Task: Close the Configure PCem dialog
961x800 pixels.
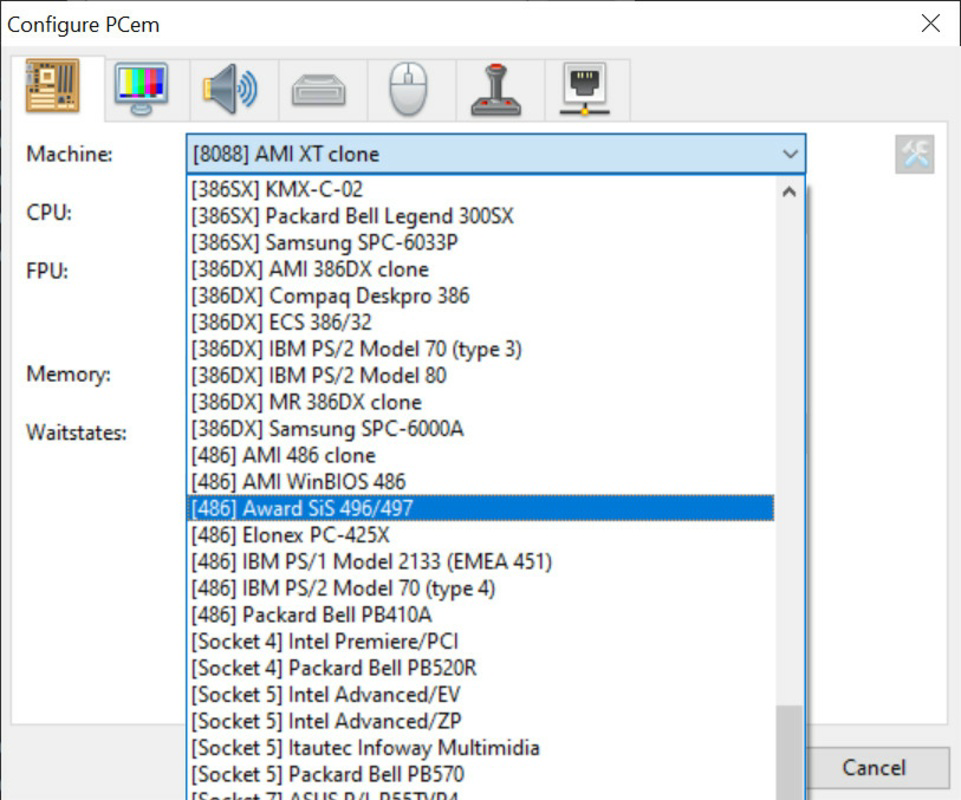Action: 930,24
